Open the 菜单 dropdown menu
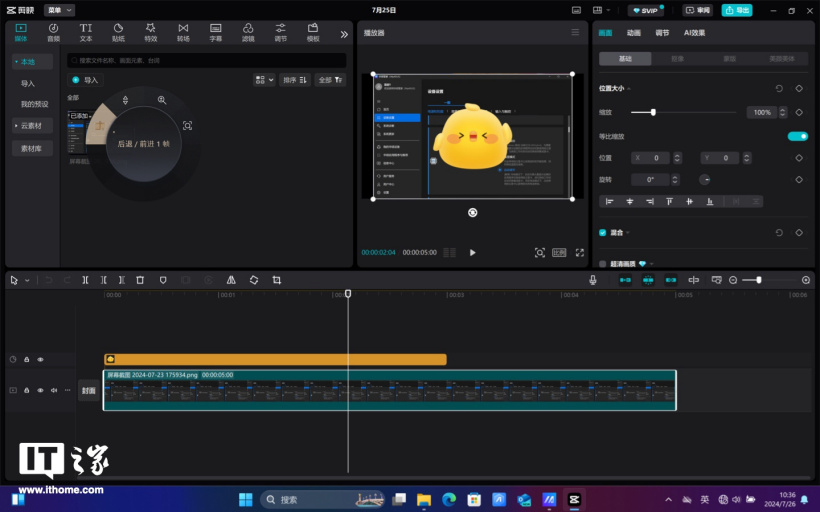This screenshot has width=820, height=512. (59, 10)
